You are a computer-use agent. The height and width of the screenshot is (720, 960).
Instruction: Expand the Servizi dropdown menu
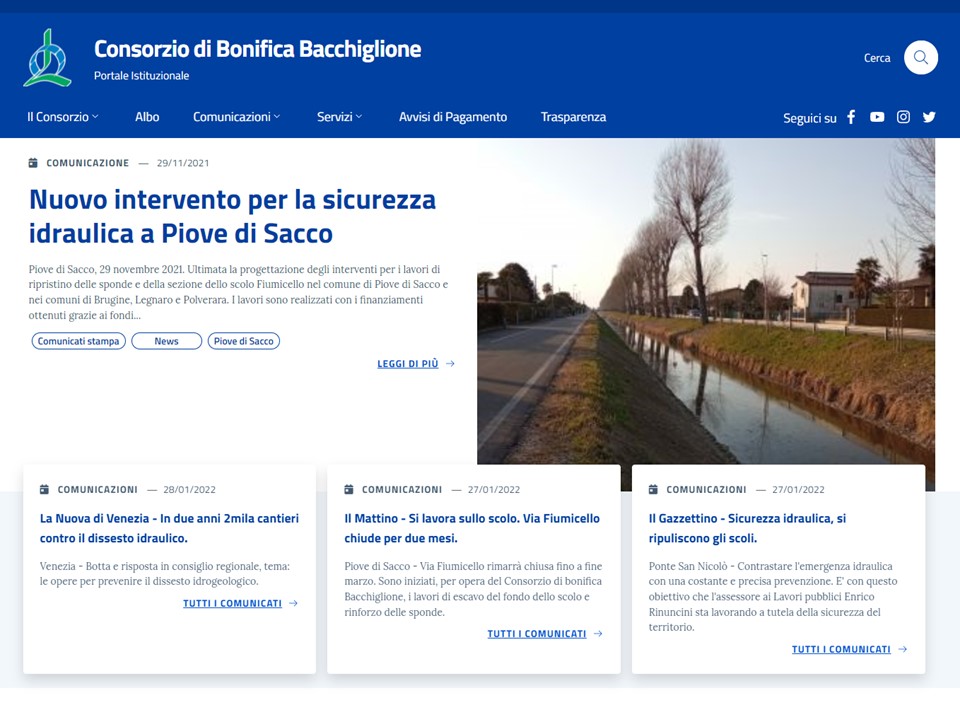click(x=339, y=117)
